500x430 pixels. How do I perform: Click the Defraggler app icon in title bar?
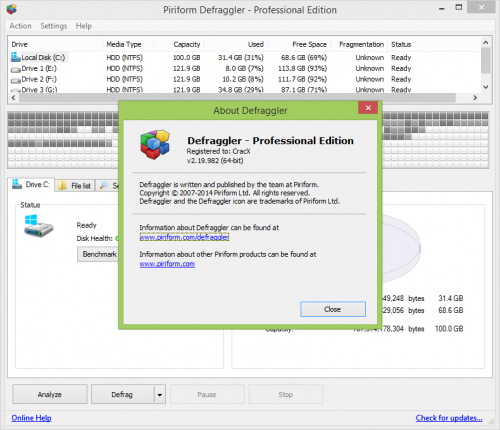11,9
